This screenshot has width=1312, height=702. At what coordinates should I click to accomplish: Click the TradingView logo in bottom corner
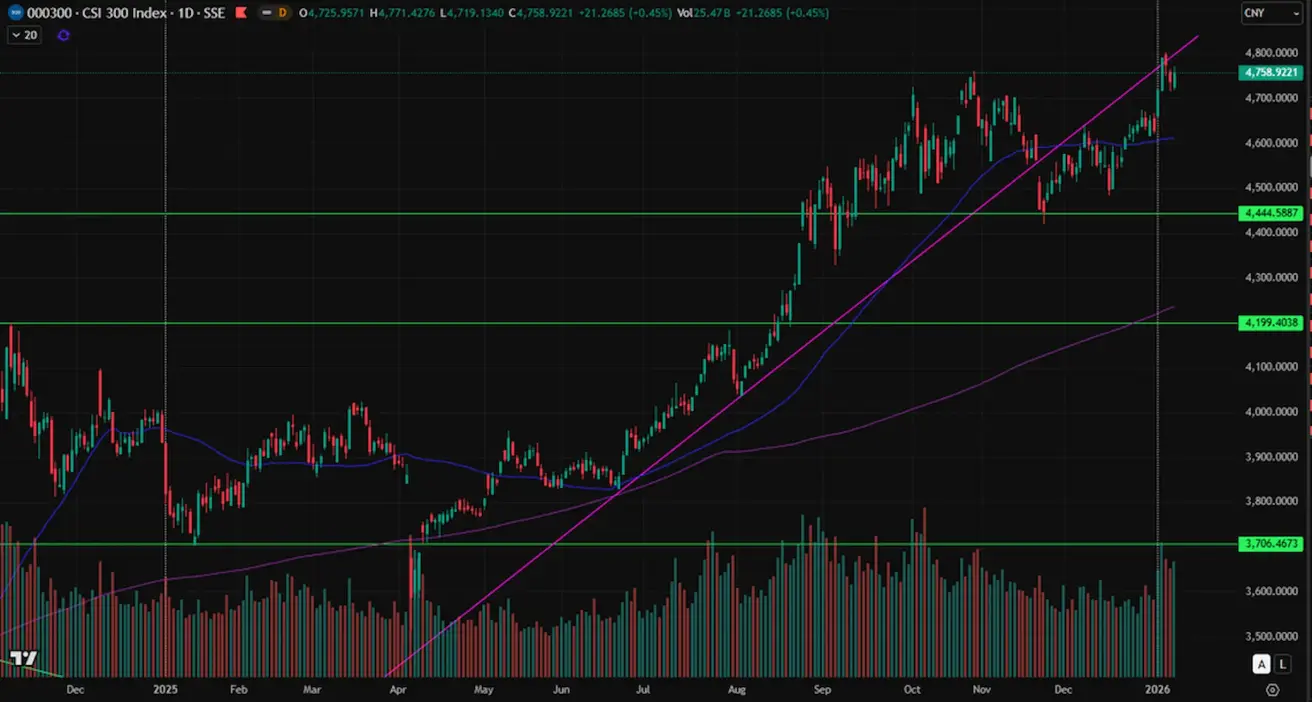click(24, 658)
